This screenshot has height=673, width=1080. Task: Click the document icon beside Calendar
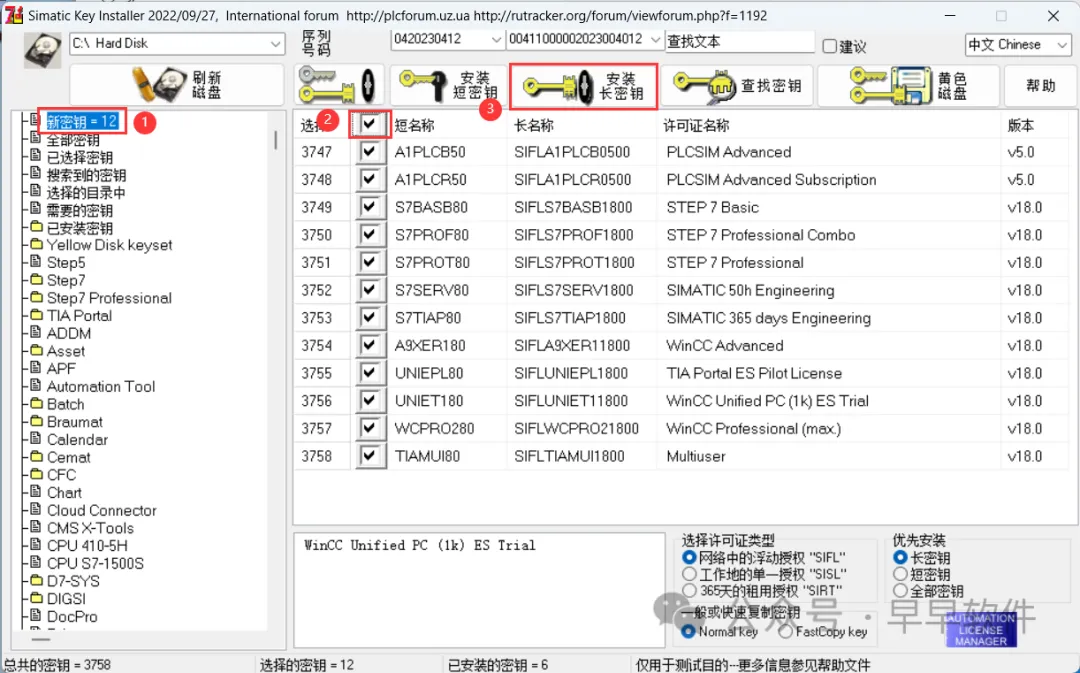click(x=36, y=439)
